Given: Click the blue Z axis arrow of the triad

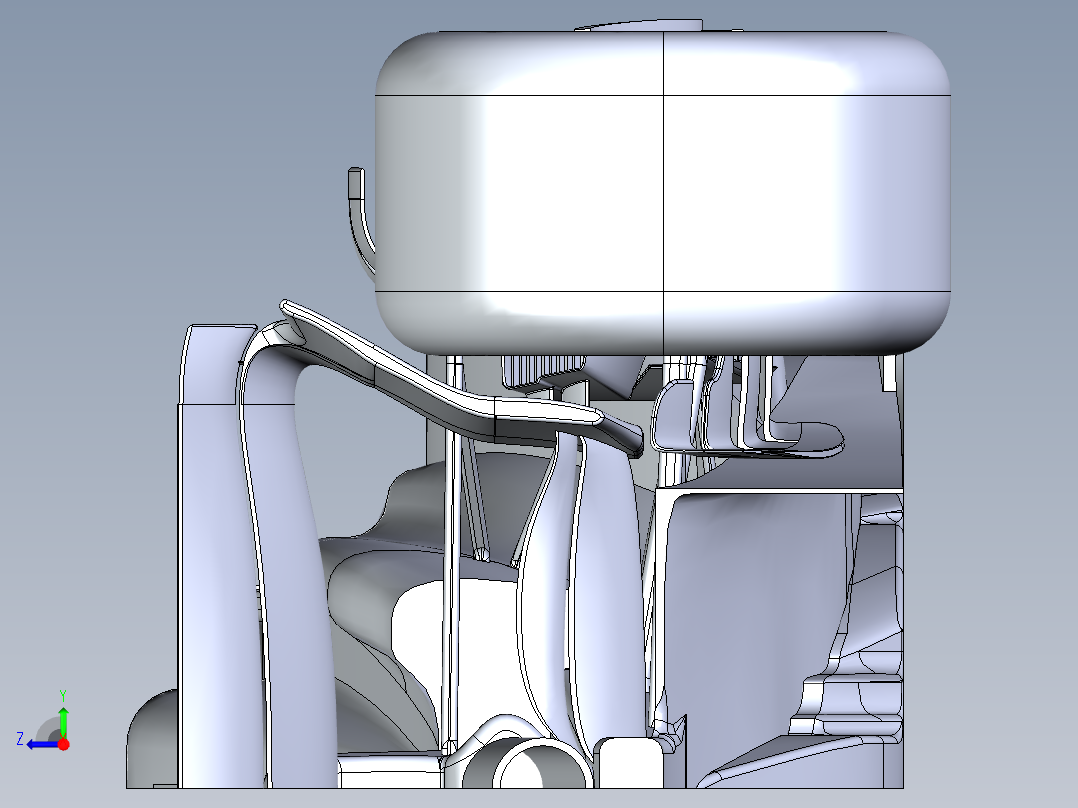Looking at the screenshot, I should 43,745.
